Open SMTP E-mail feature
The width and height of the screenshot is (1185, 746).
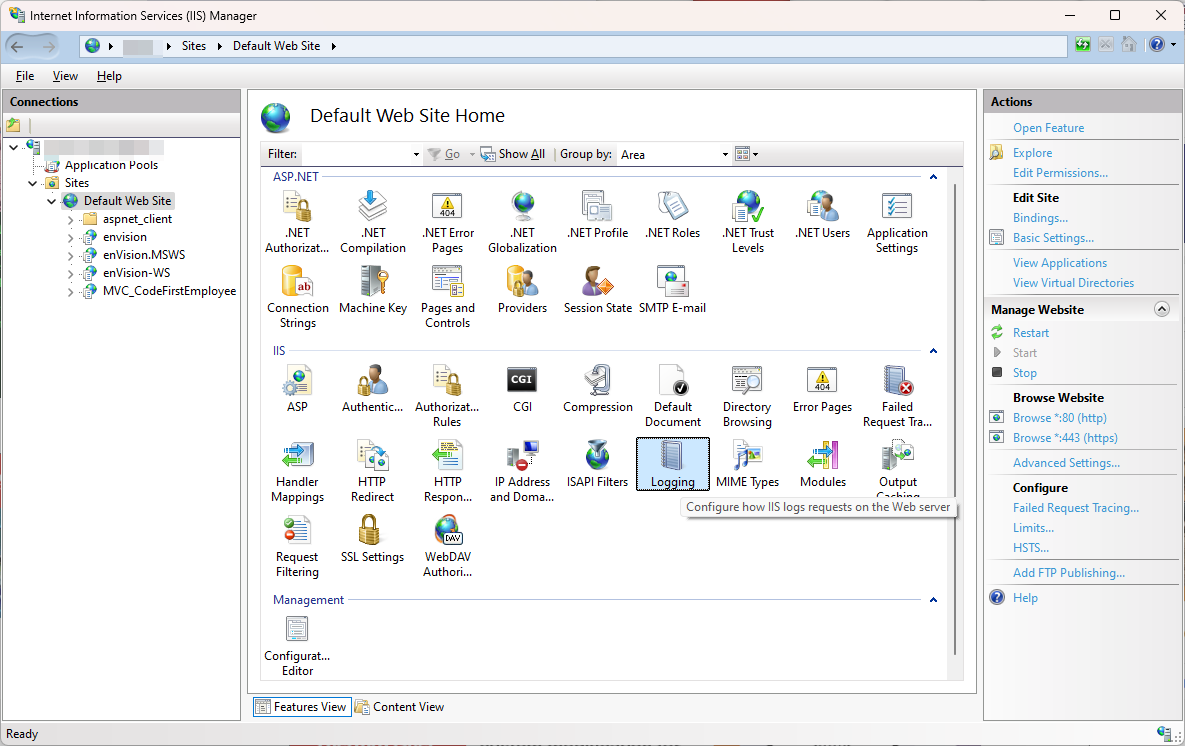[672, 290]
